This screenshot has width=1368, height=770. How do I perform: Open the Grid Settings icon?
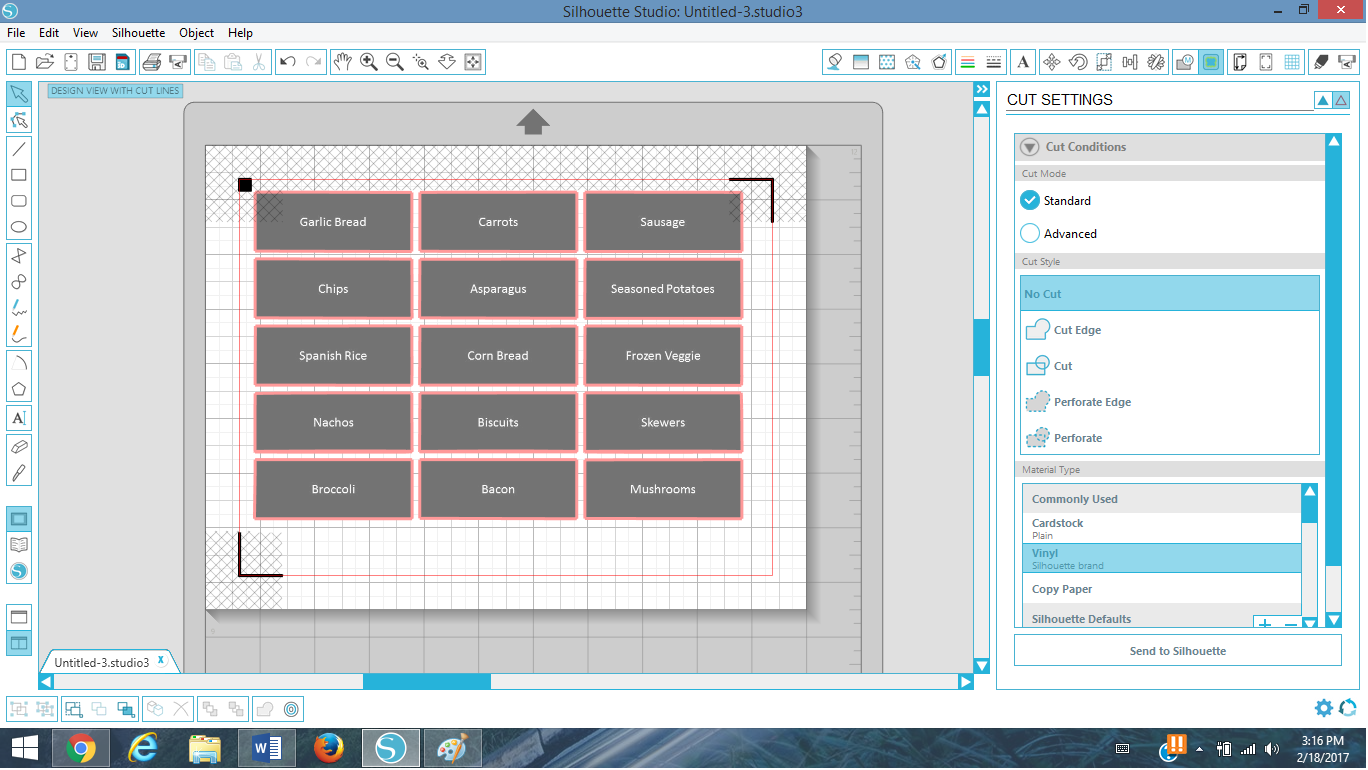pos(1292,62)
